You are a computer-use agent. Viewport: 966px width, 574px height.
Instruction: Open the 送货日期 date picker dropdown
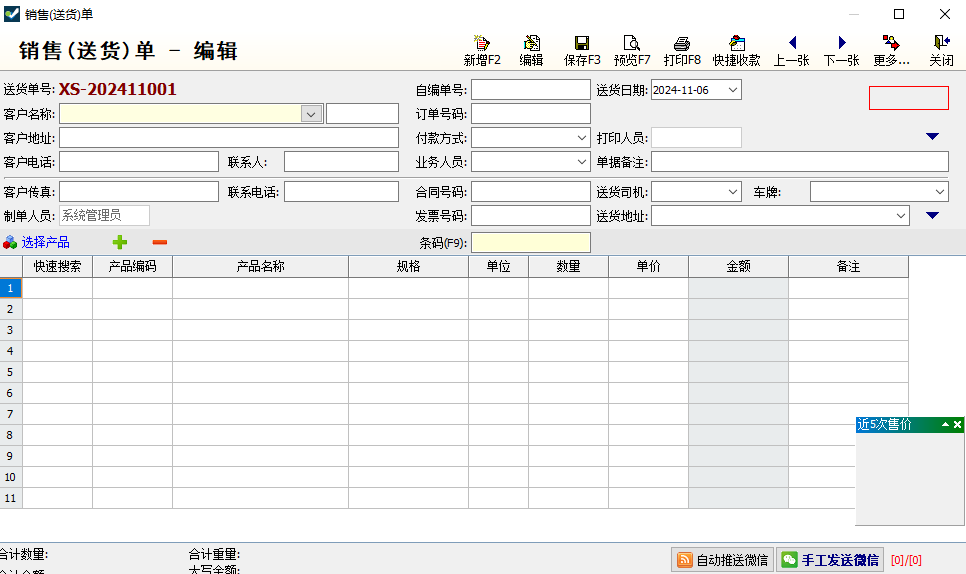tap(732, 90)
